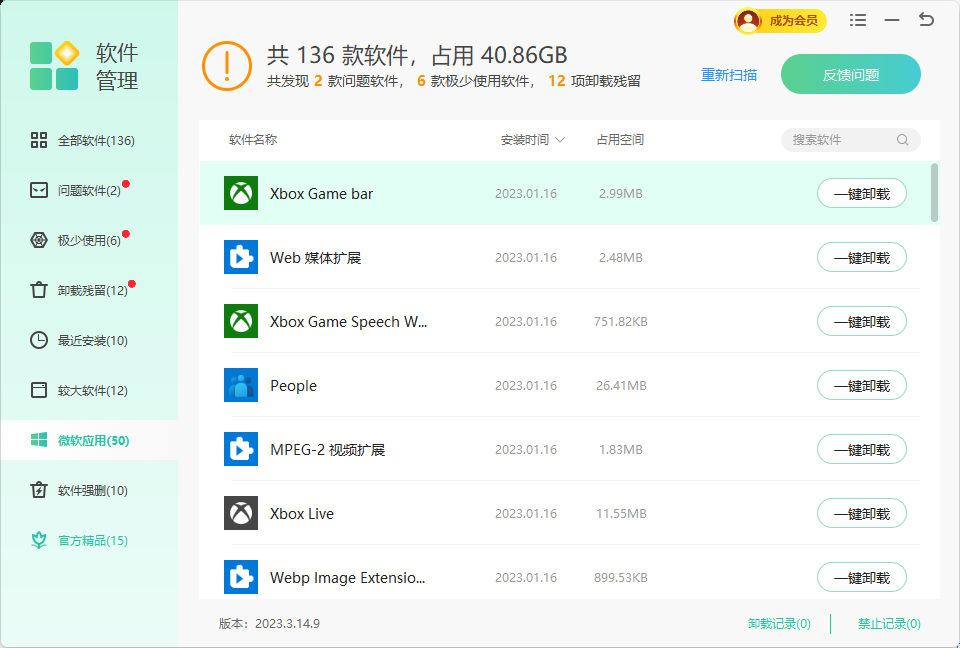Uninstall Web 媒体扩展 with 一键卸载

coord(861,257)
